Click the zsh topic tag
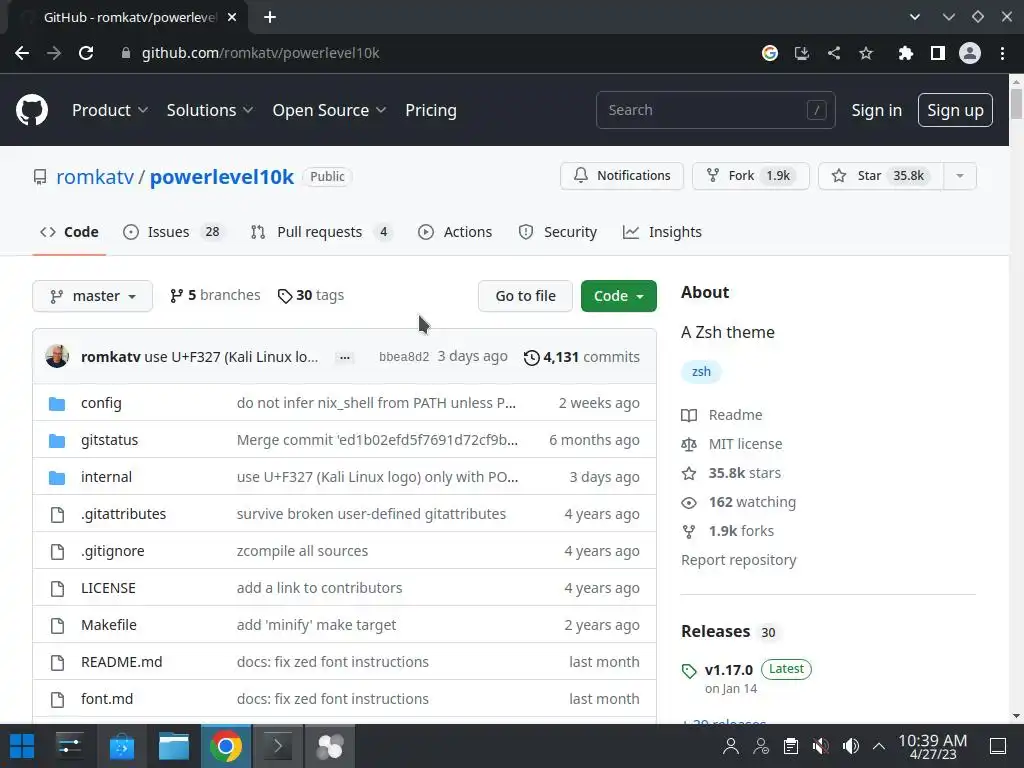Viewport: 1024px width, 768px height. 701,372
